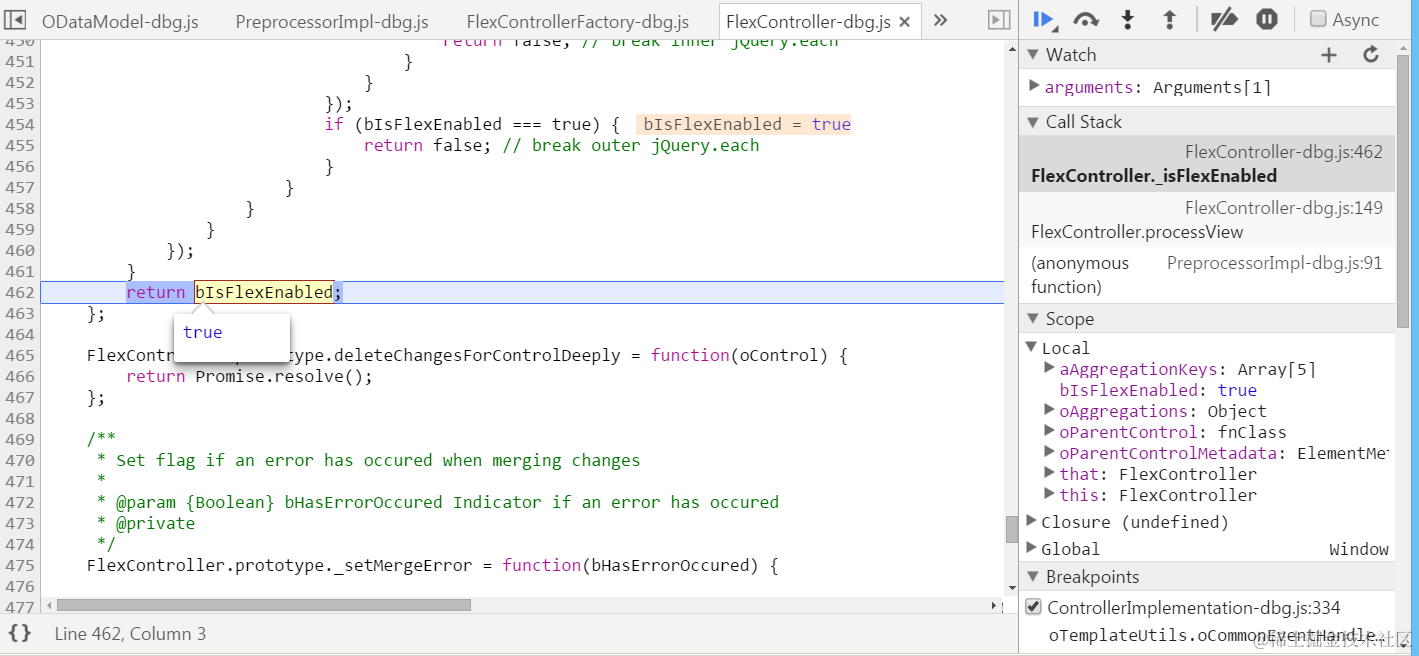
Task: Select the anonymous function call frame
Action: [x=1206, y=275]
